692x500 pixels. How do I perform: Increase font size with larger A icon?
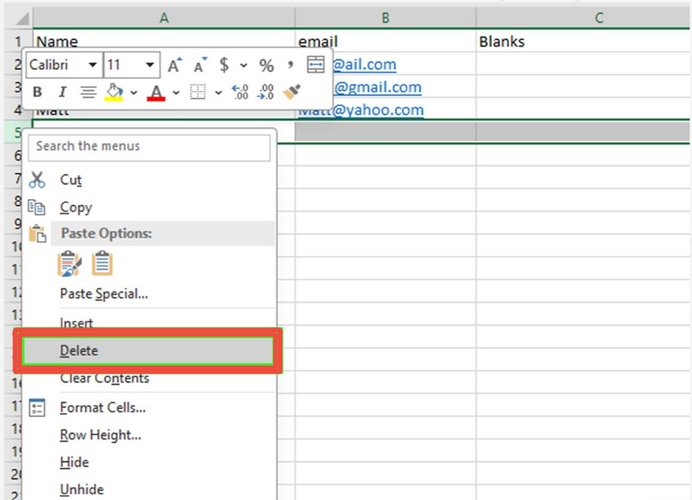[x=175, y=65]
